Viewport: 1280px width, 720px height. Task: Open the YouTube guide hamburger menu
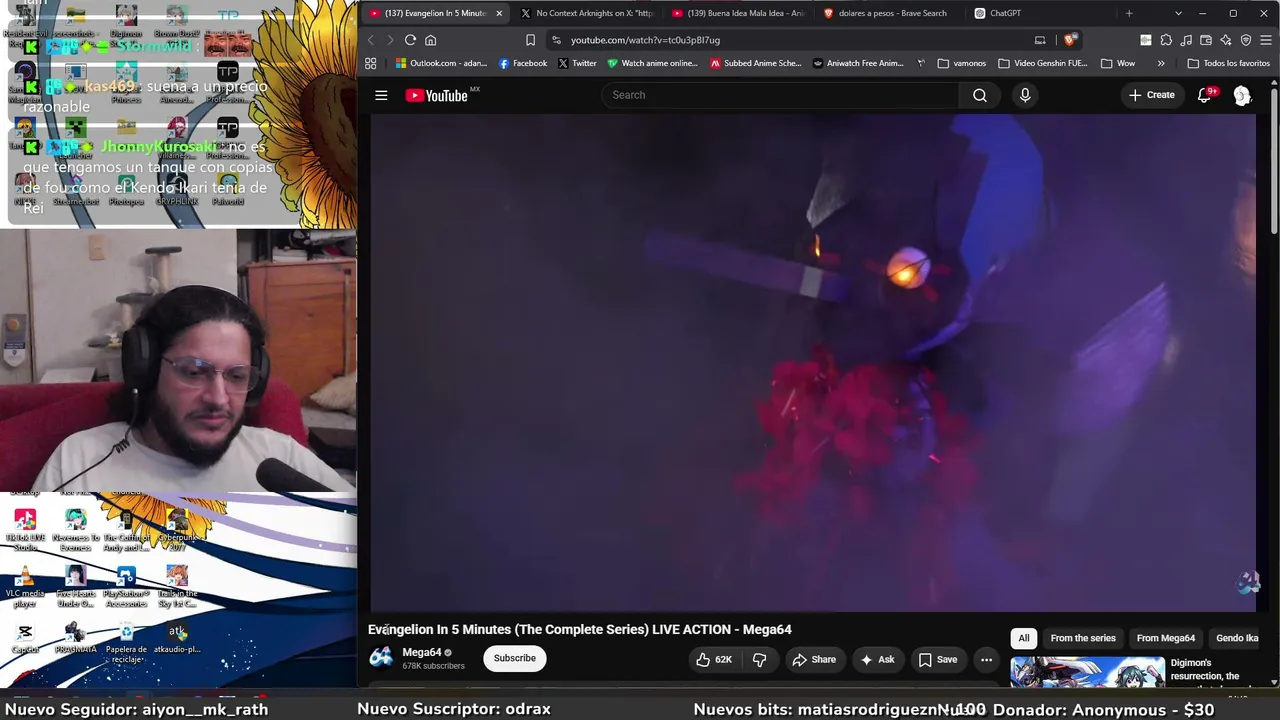coord(381,95)
